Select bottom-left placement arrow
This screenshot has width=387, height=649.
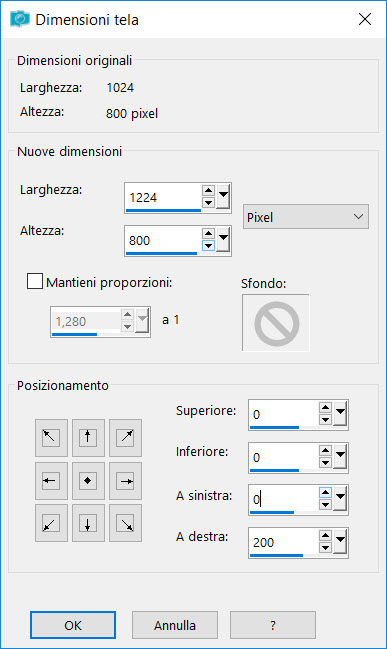click(x=51, y=523)
